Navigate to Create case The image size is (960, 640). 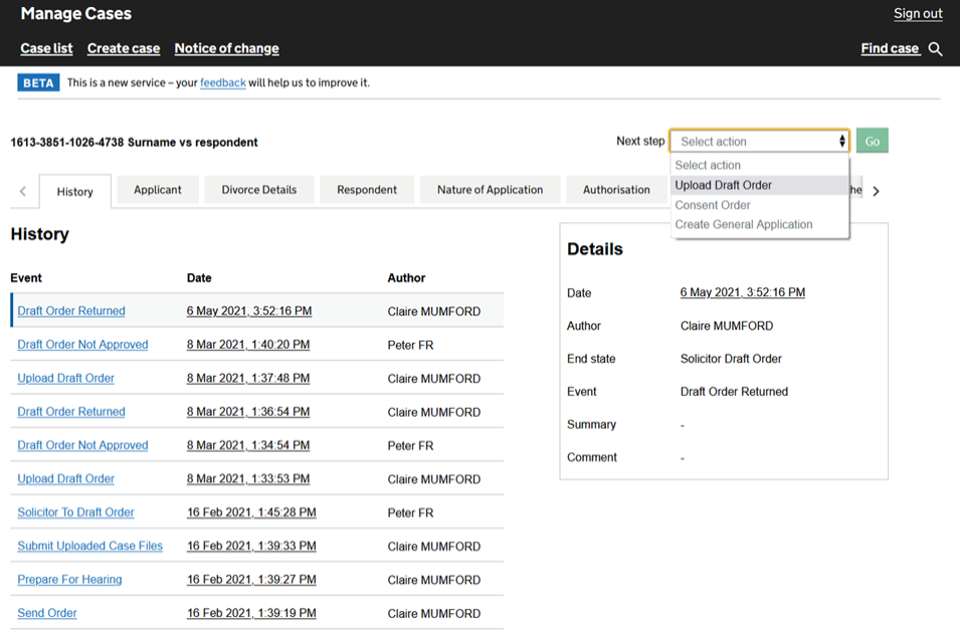click(123, 49)
